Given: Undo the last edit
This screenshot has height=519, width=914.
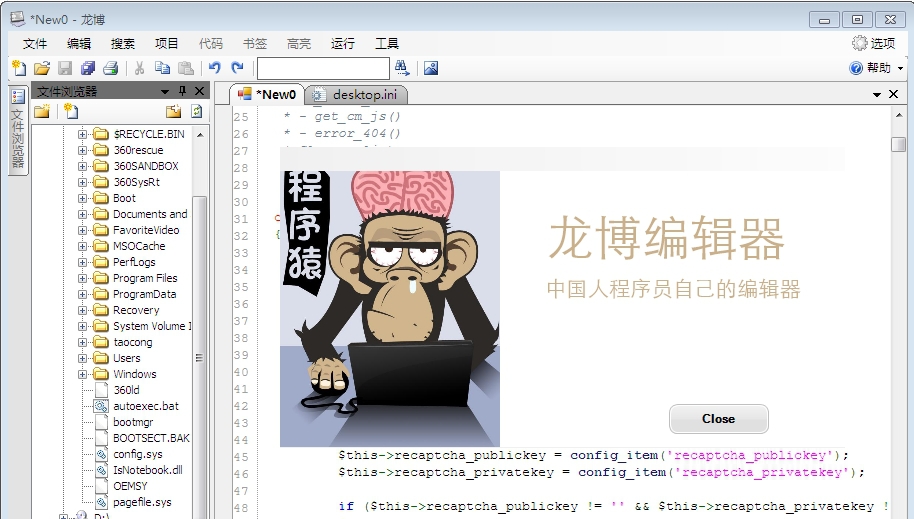Looking at the screenshot, I should pos(215,68).
